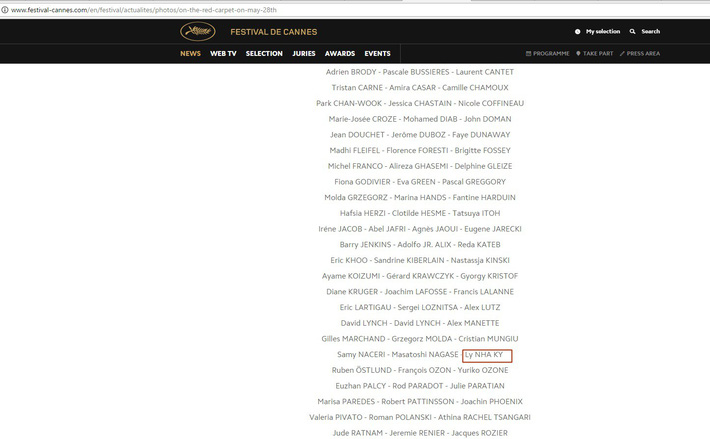Open the EVENTS menu item
This screenshot has height=439, width=710.
click(377, 53)
